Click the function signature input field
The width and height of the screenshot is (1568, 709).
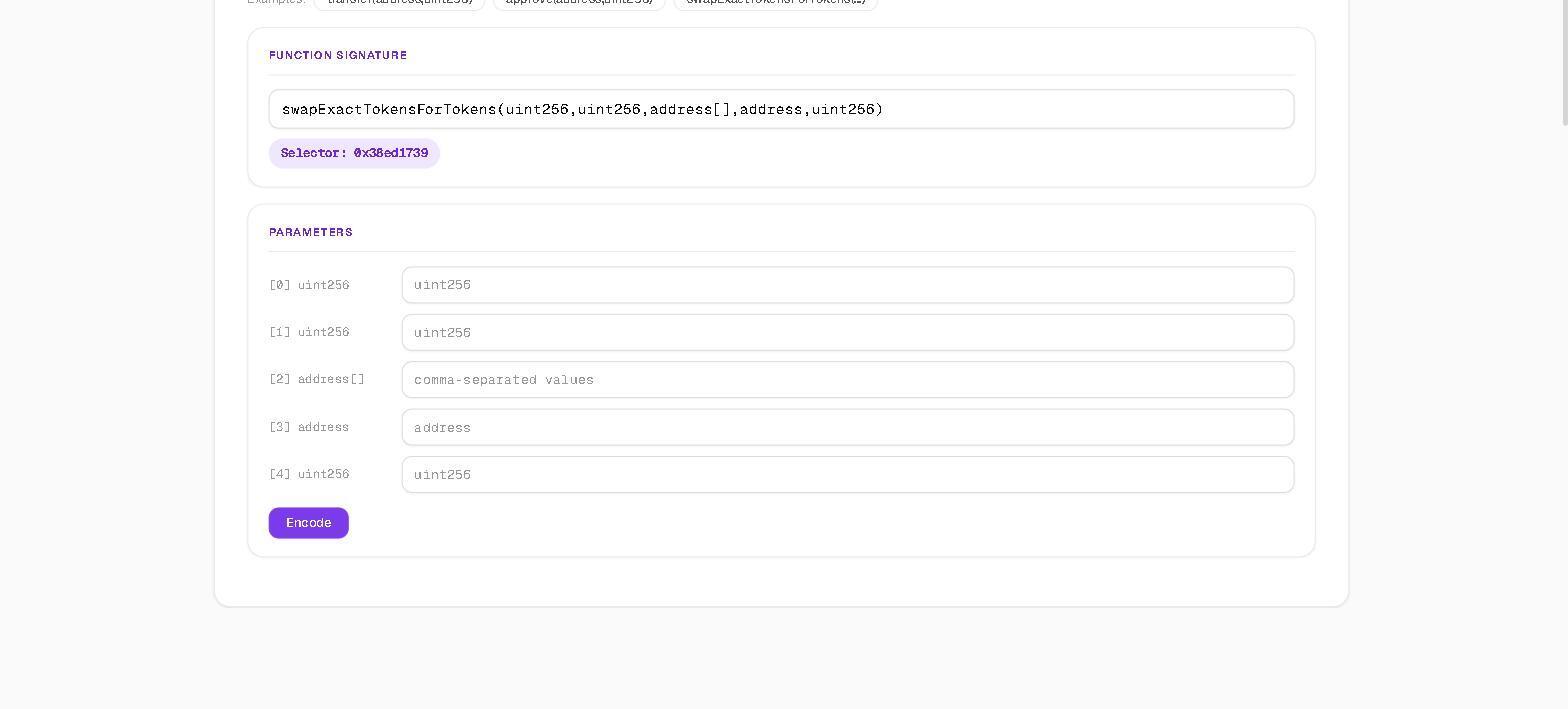[x=781, y=109]
